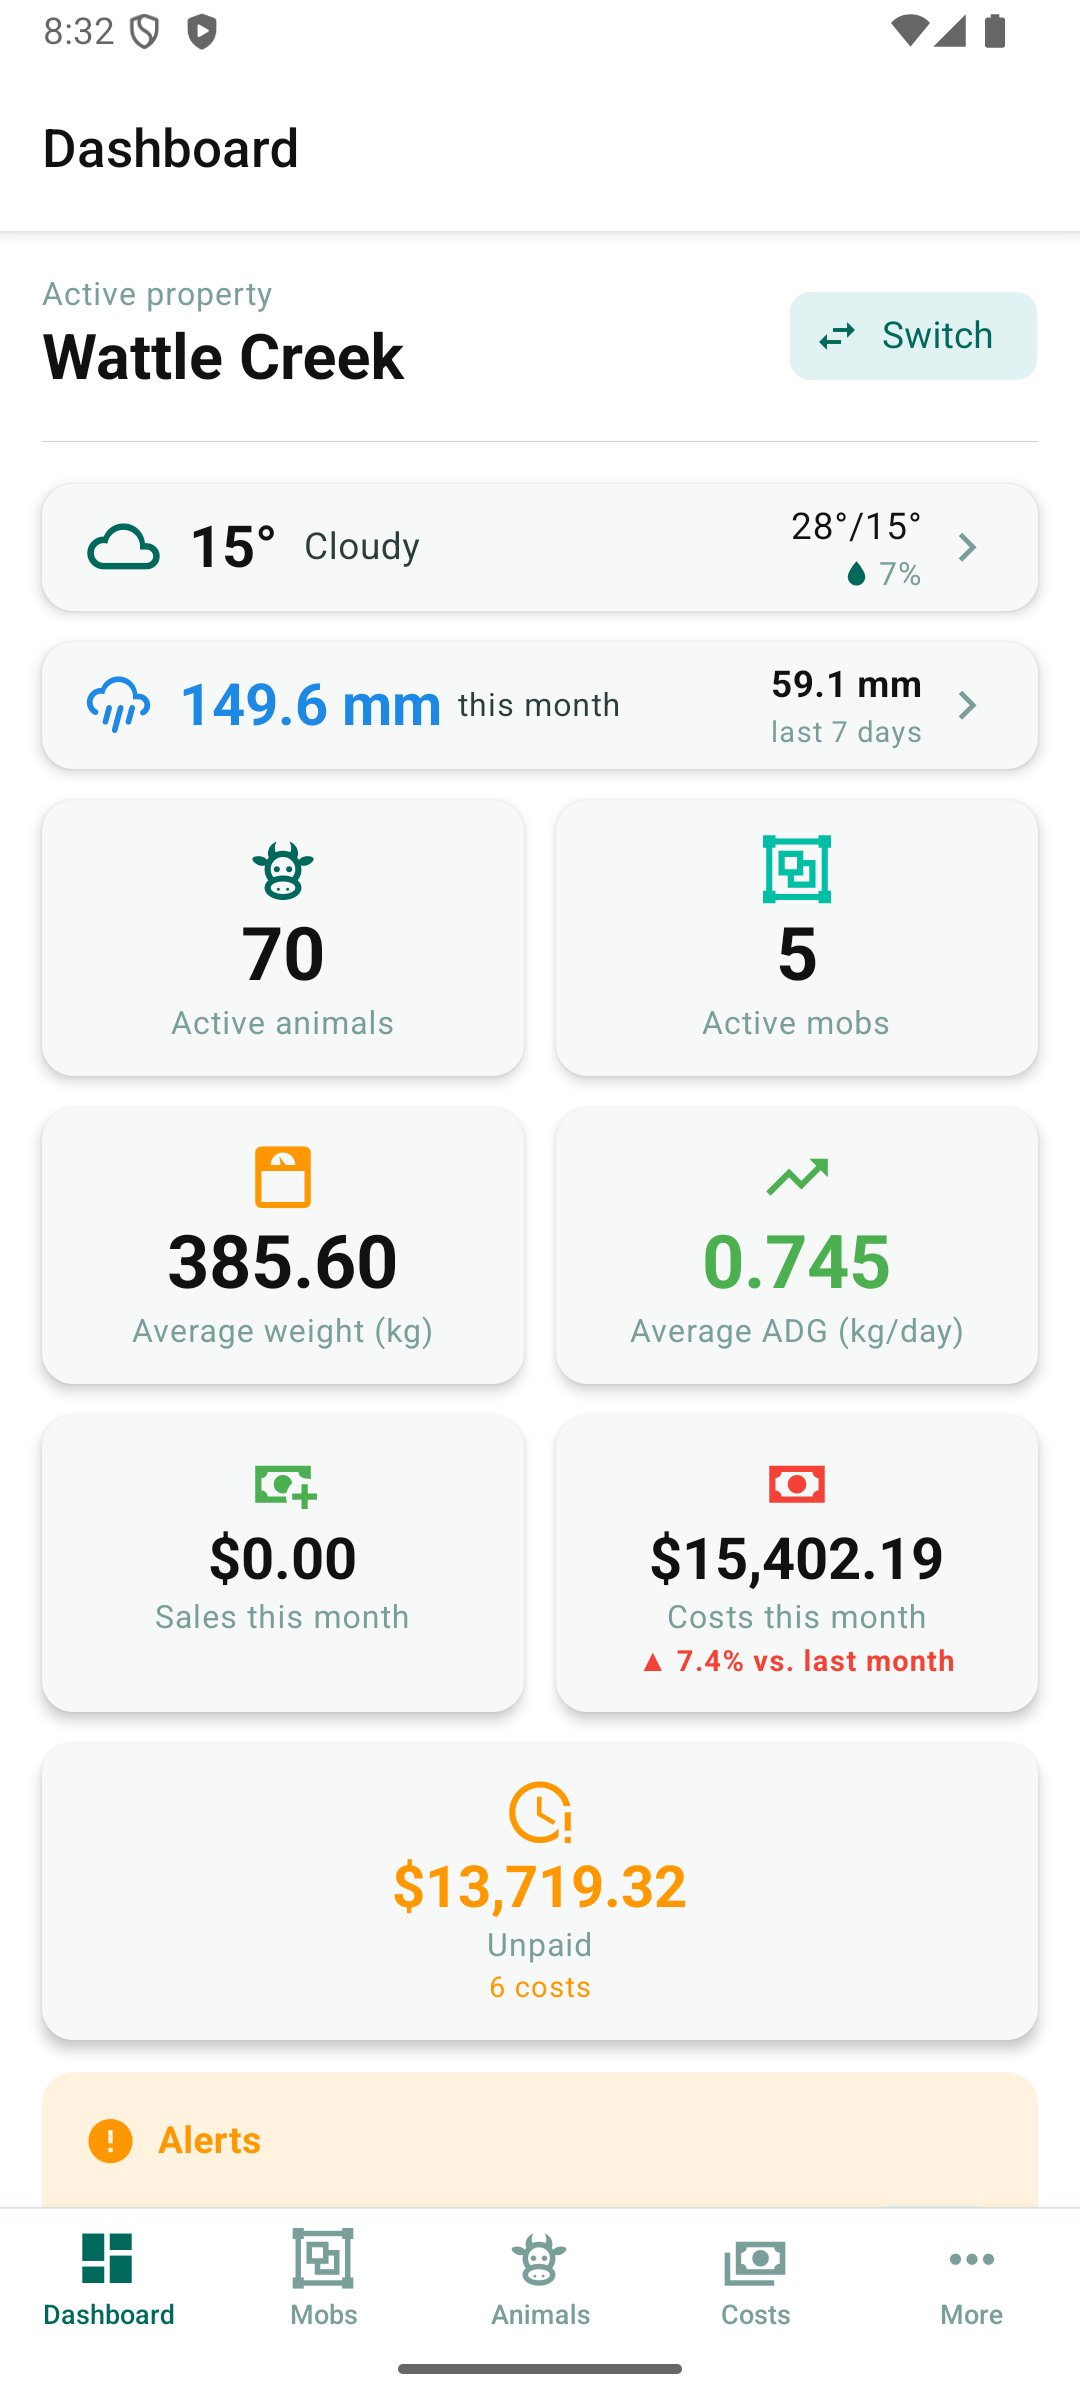Open the More tab
This screenshot has height=2400, width=1080.
point(972,2280)
